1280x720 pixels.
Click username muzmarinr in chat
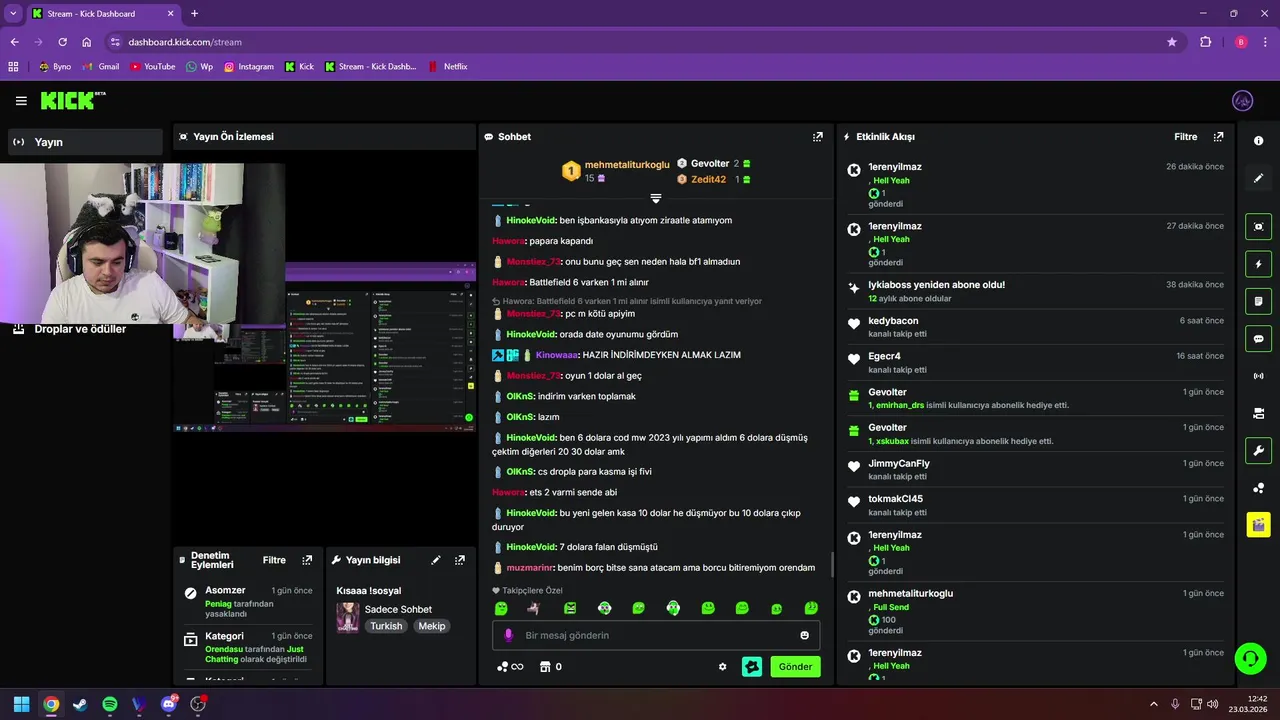529,568
